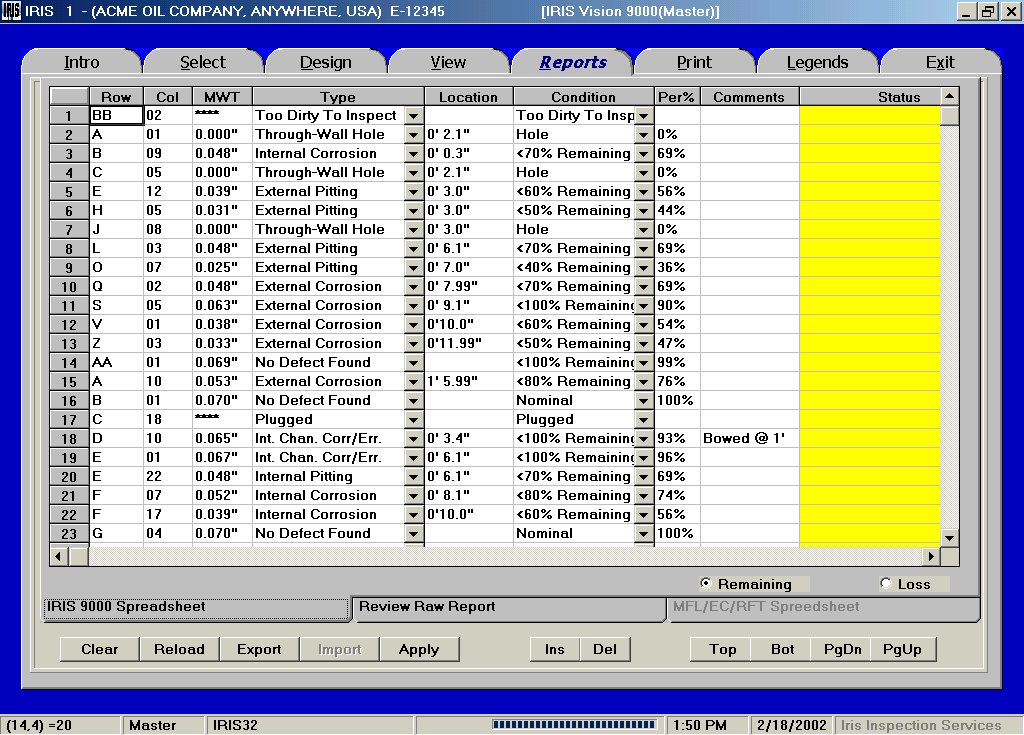Jump to Top of spreadsheet
1024x735 pixels.
(x=722, y=649)
